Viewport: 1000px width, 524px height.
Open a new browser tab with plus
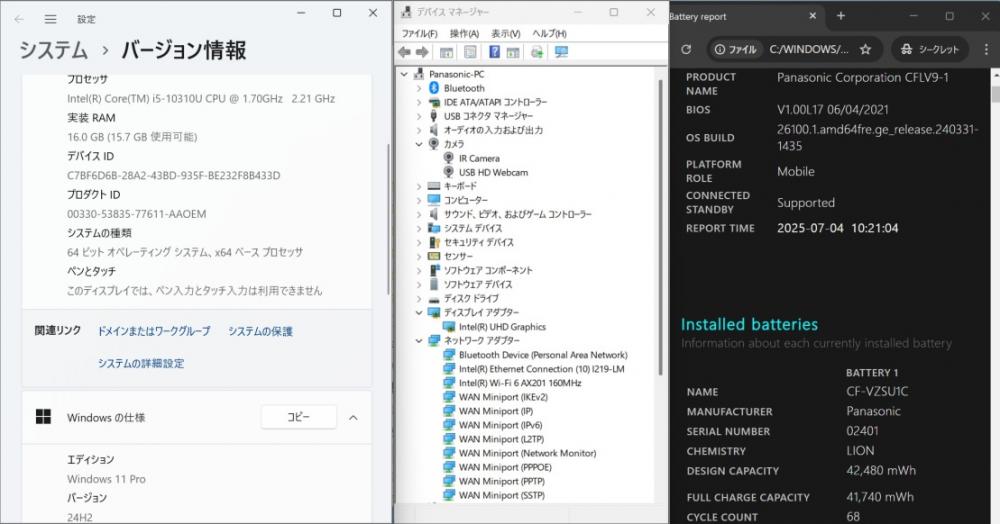tap(841, 16)
